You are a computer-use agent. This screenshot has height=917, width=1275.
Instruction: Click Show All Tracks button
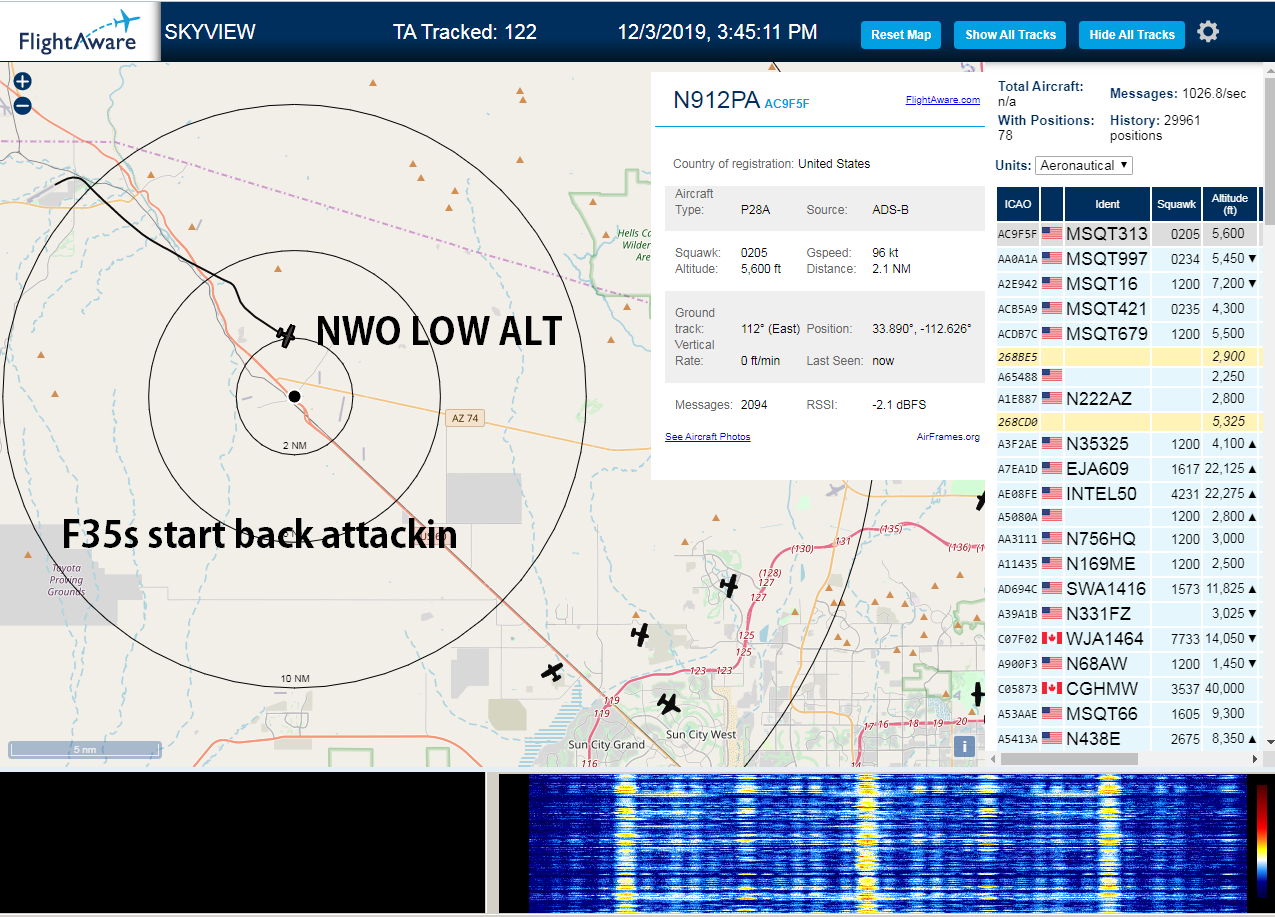1010,34
